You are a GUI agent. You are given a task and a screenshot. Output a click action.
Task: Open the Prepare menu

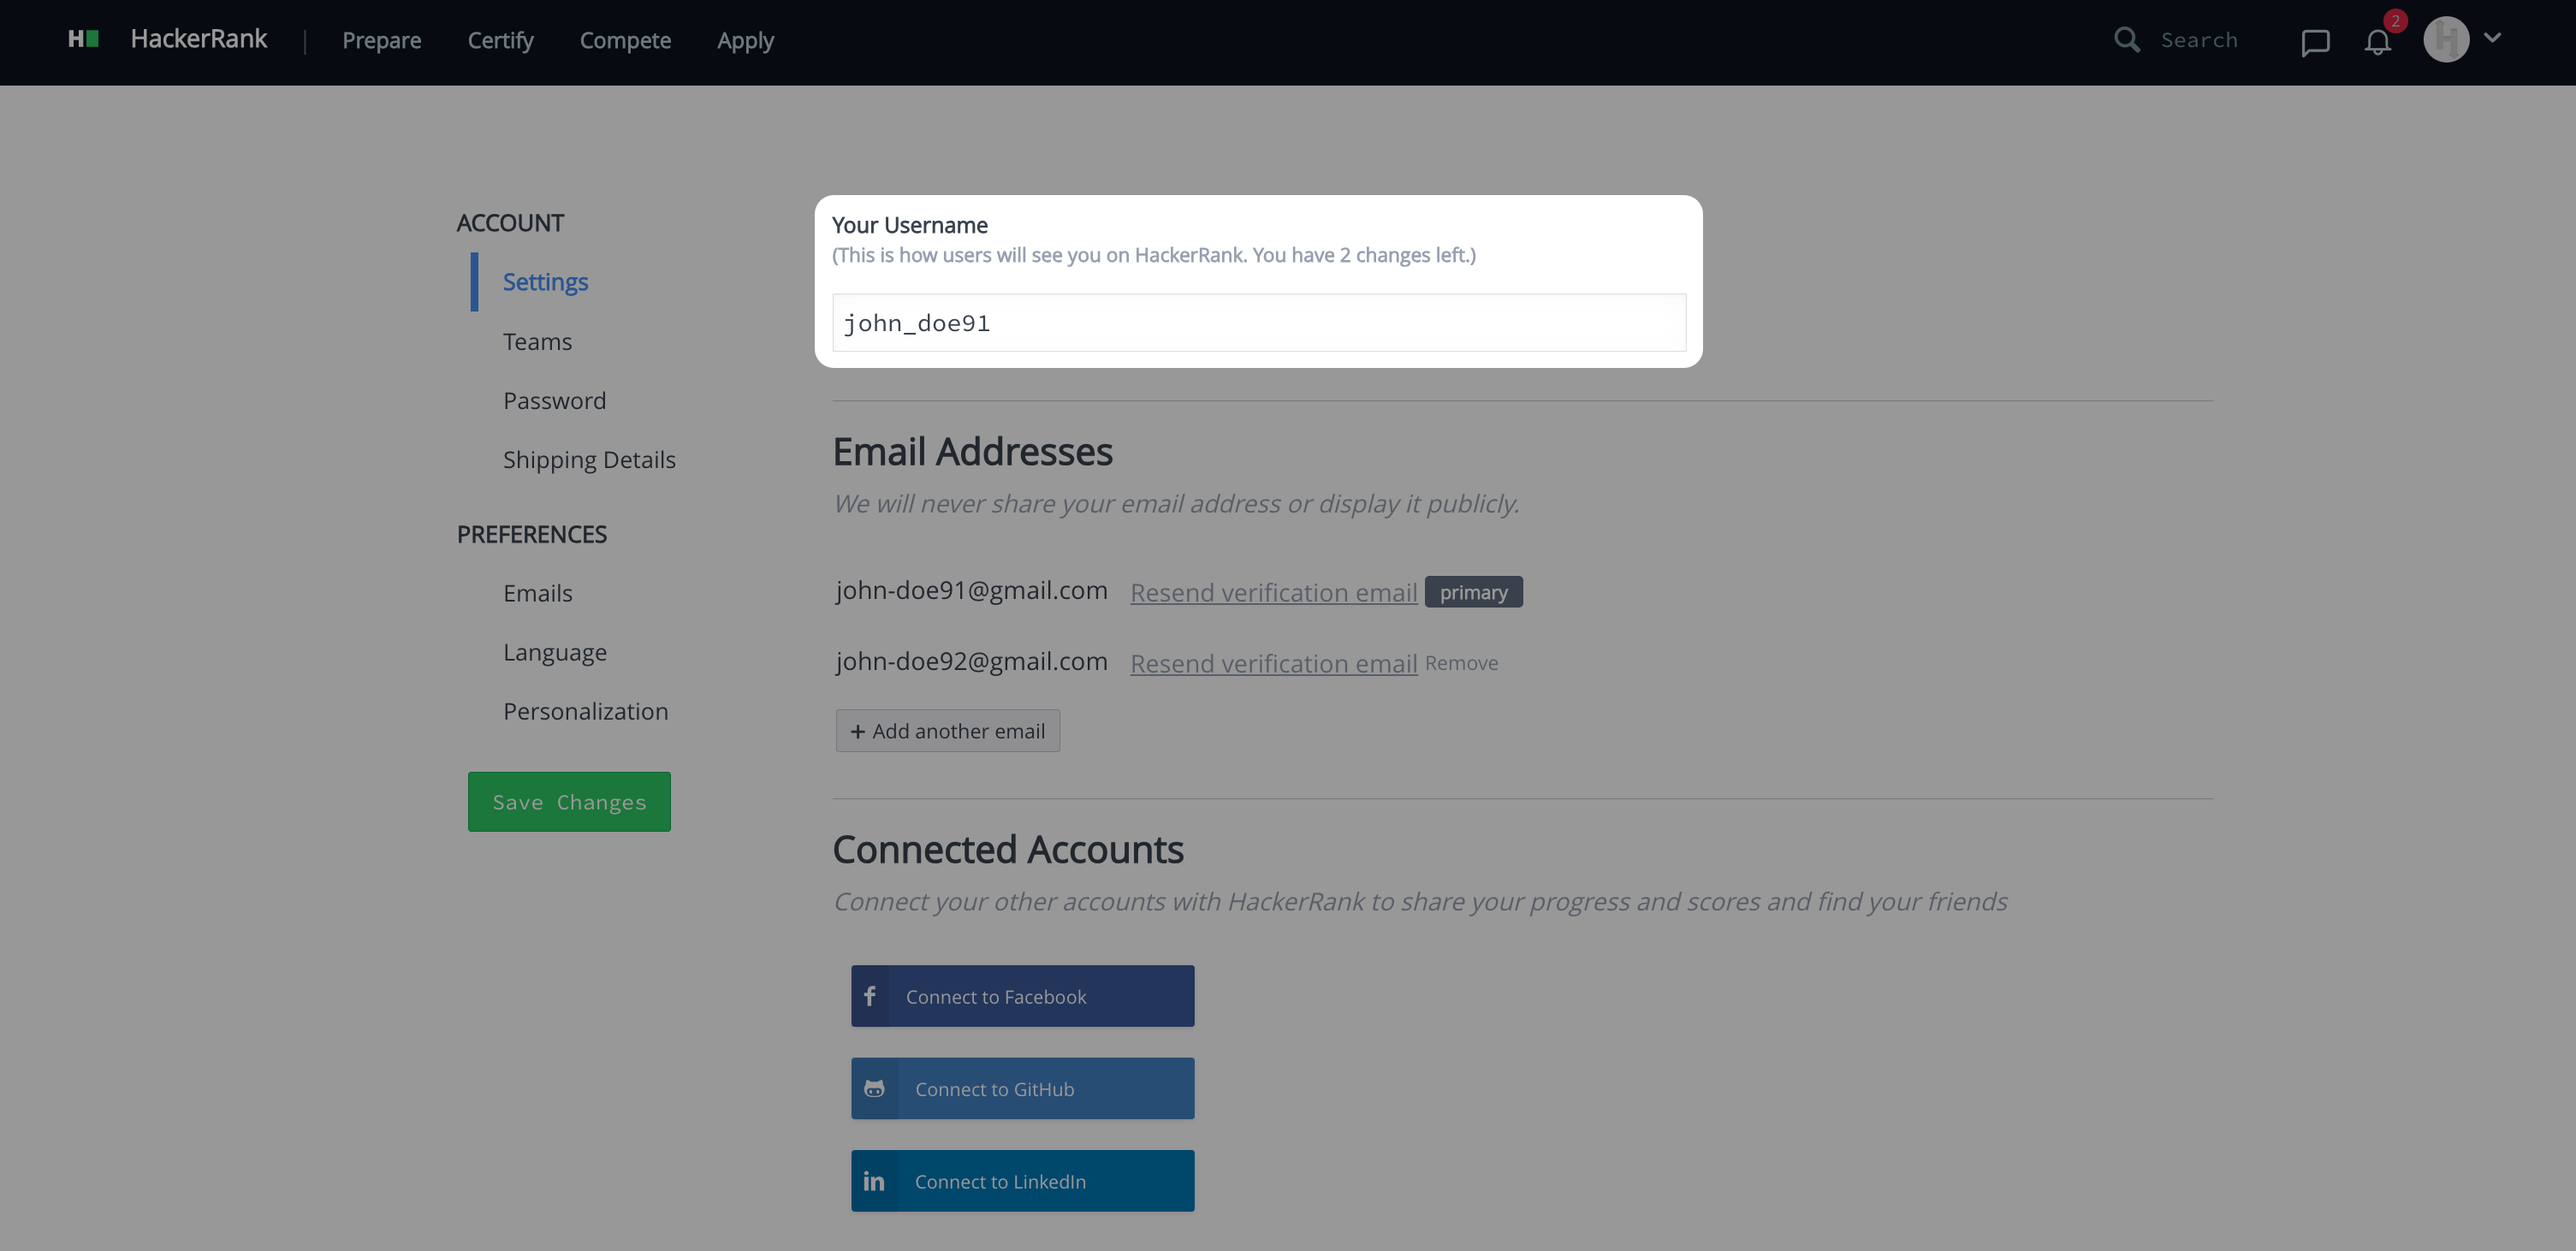[x=382, y=41]
